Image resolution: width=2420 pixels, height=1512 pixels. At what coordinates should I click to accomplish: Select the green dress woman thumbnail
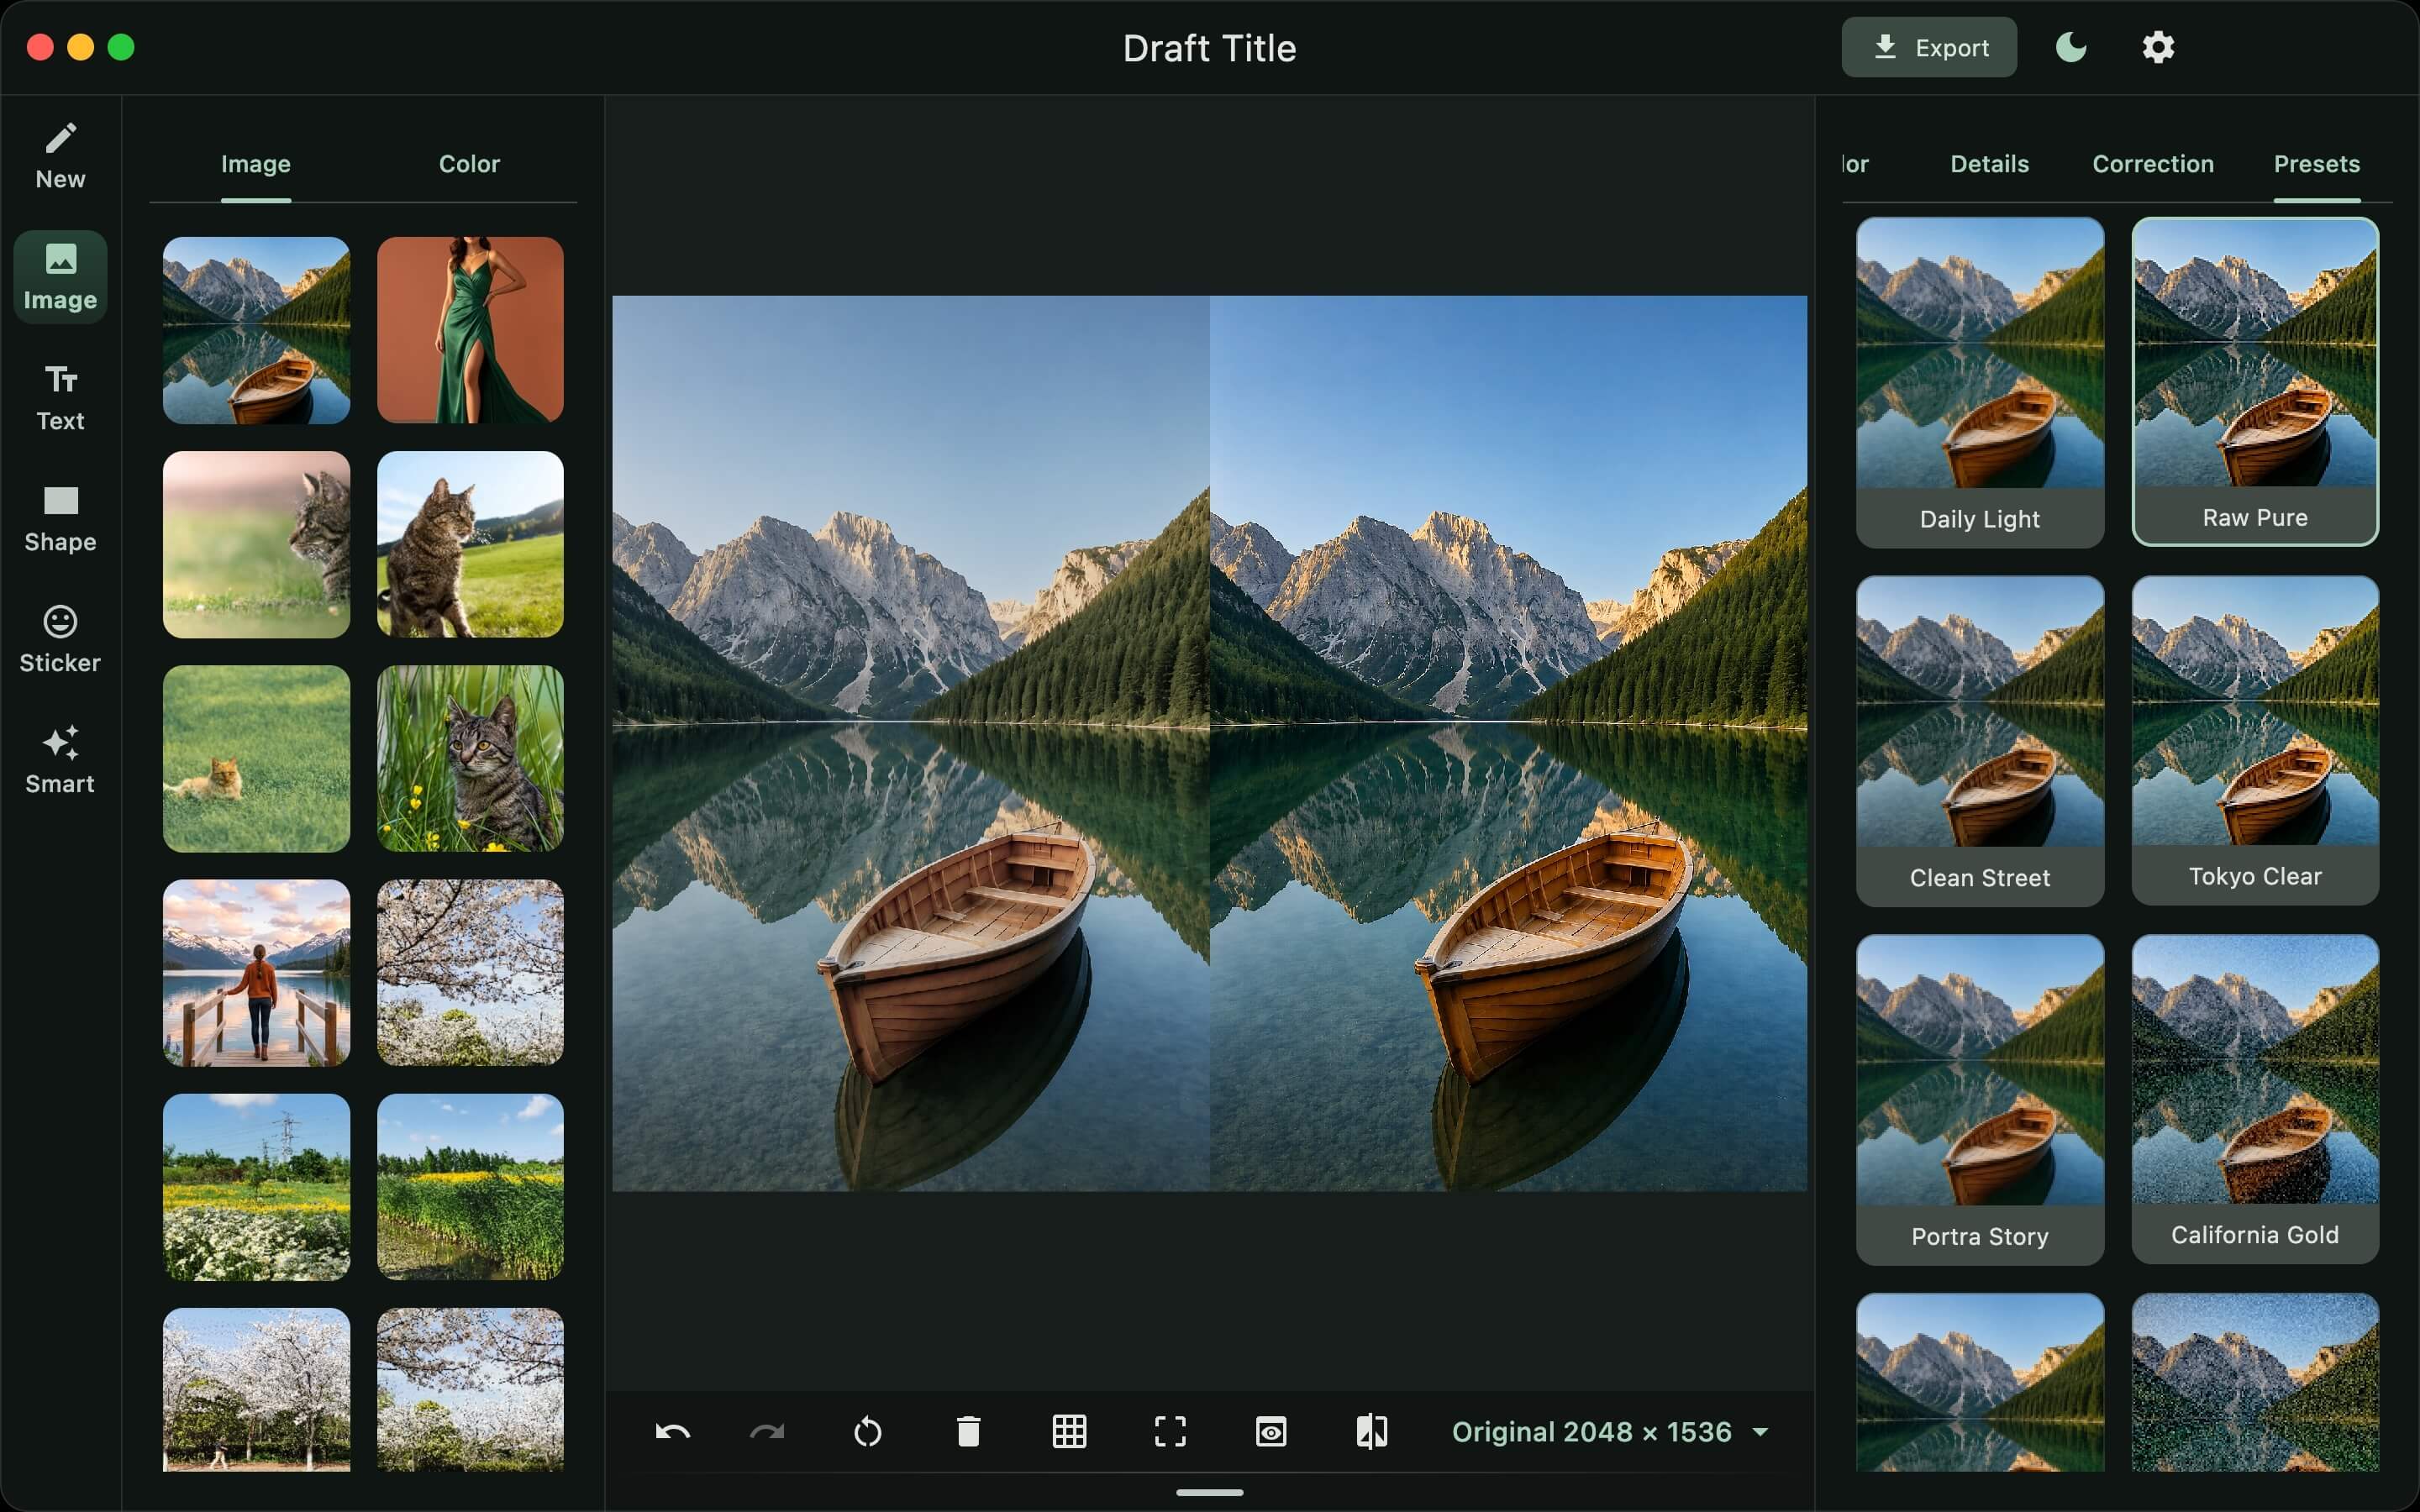point(470,330)
